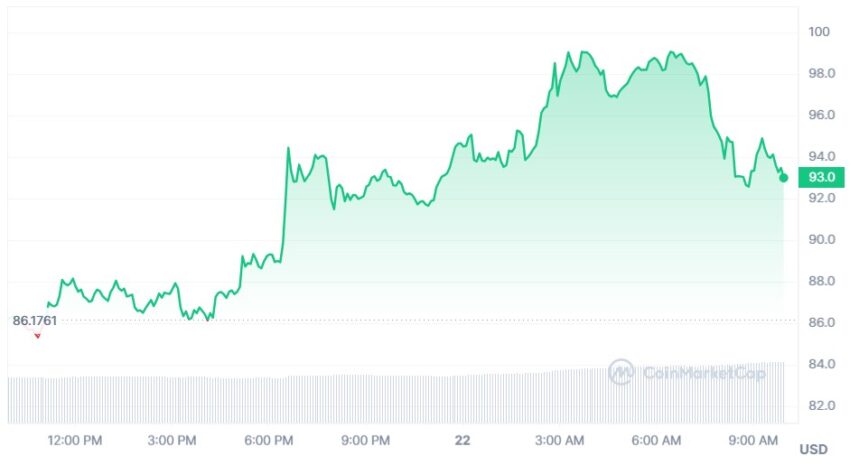Screen dimensions: 850x465
Task: Select the 9:00 AM time axis label
Action: click(x=753, y=441)
